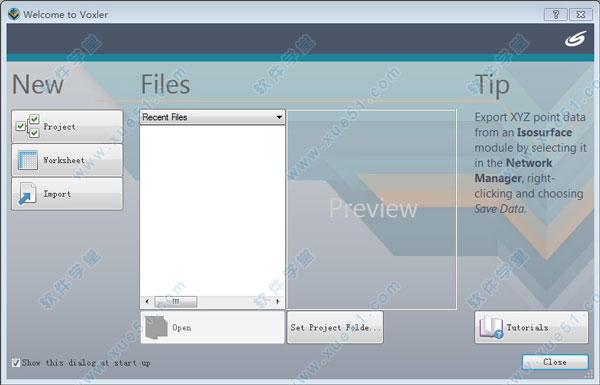This screenshot has height=385, width=600.
Task: Click the horizontal scrollbar thumb in file list
Action: click(x=176, y=302)
